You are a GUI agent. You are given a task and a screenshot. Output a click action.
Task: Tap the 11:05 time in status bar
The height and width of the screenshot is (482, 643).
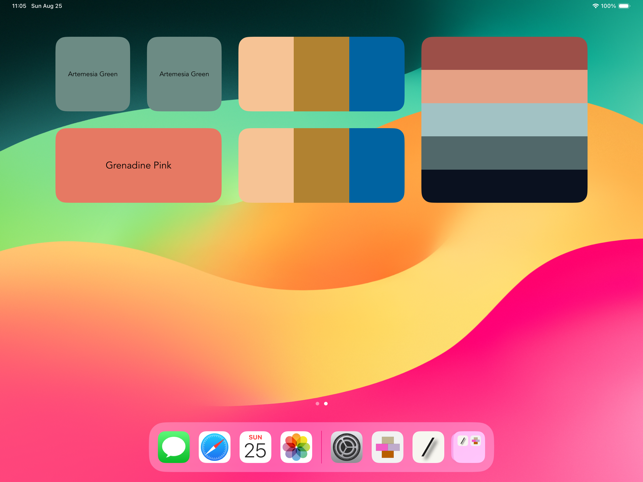(19, 6)
